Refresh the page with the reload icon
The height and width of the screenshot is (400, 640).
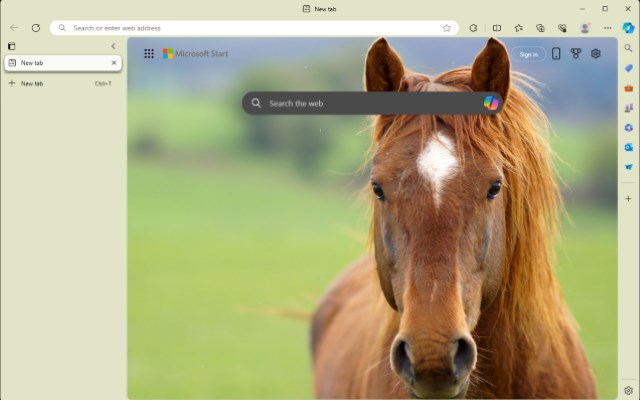click(x=36, y=28)
